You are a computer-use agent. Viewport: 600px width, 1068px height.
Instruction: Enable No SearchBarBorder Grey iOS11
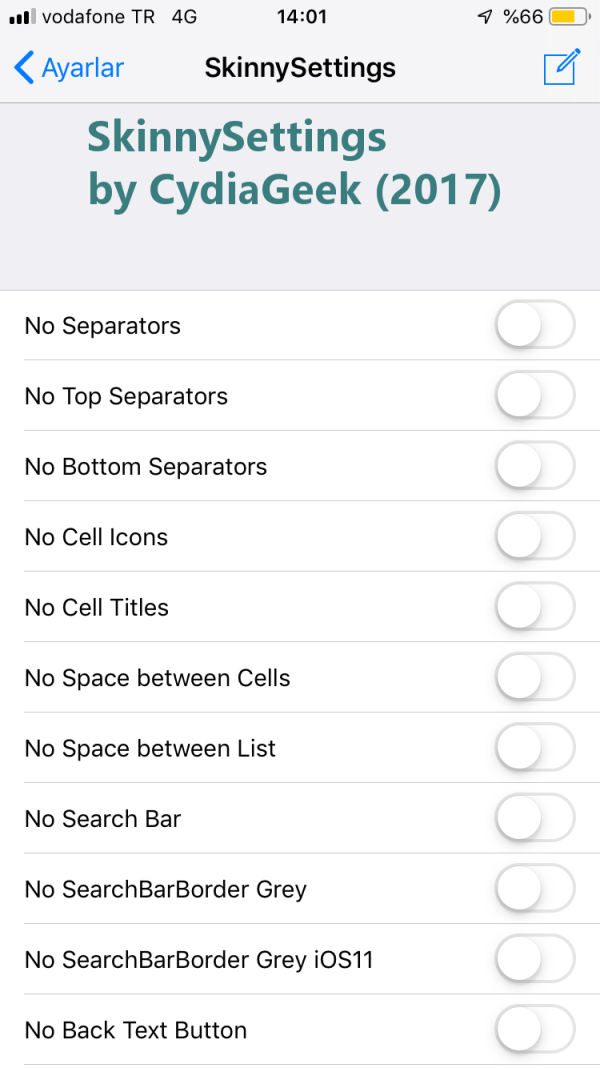(535, 960)
